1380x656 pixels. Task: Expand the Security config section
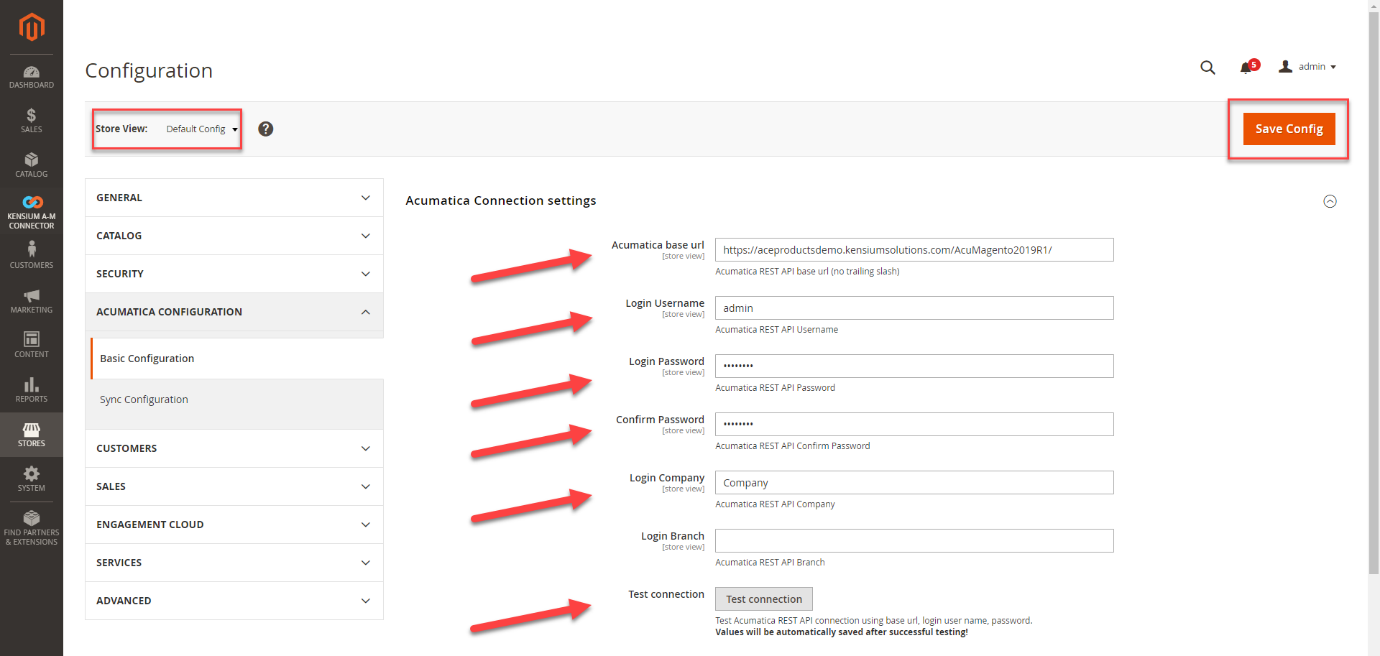234,274
